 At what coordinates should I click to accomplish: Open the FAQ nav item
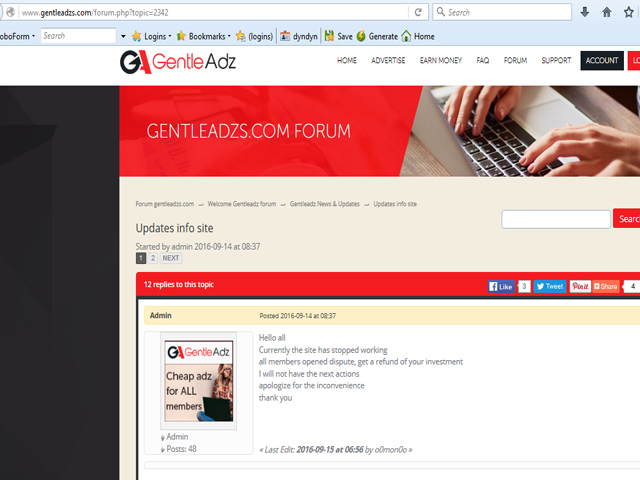click(x=483, y=60)
